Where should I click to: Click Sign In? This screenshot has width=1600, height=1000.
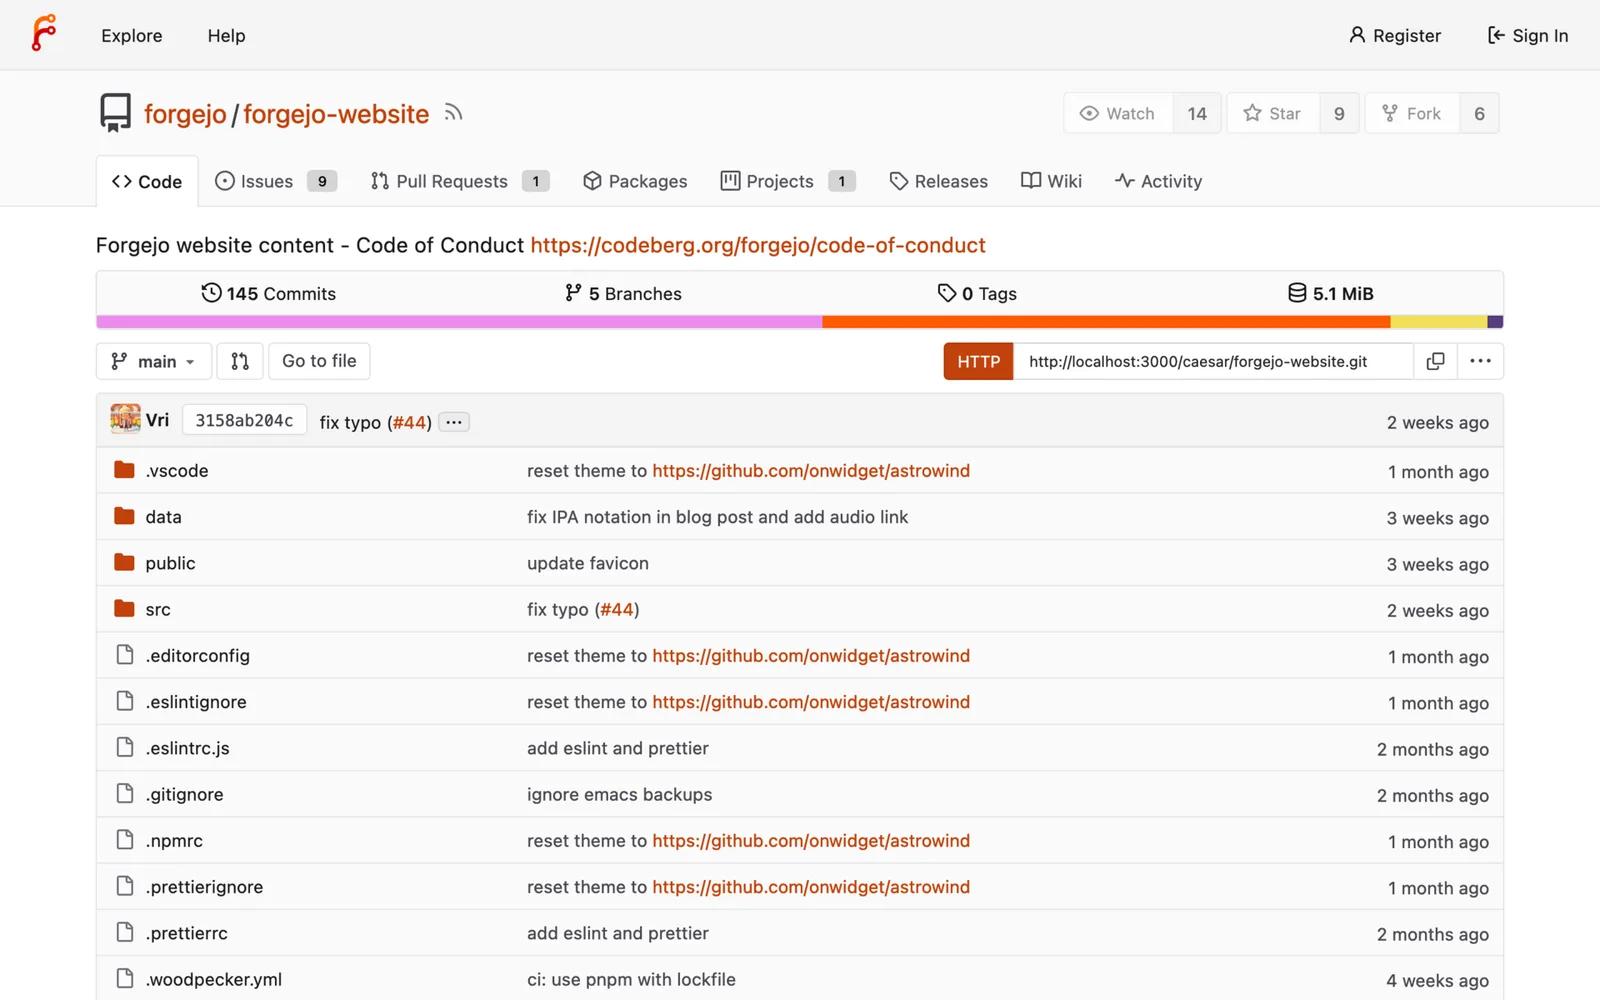[1527, 35]
